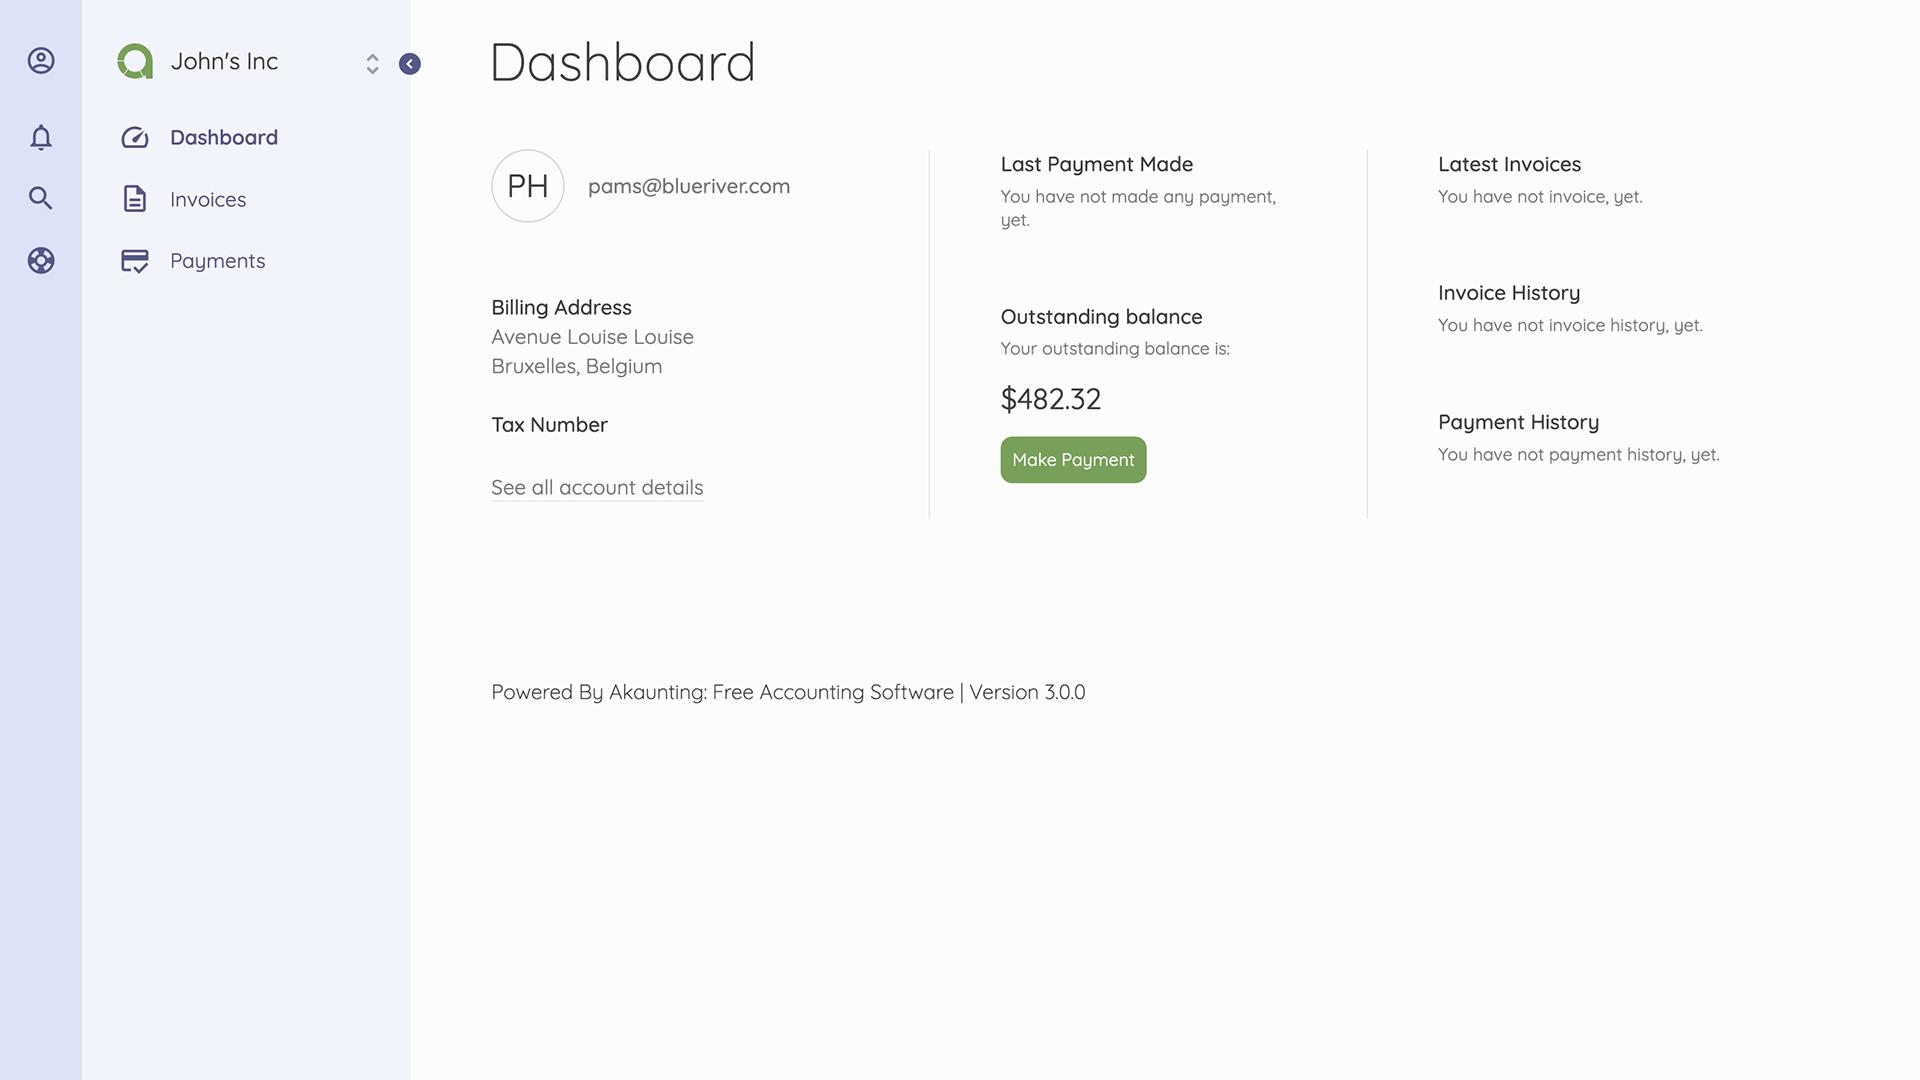
Task: Go to the Dashboard menu item
Action: (x=224, y=137)
